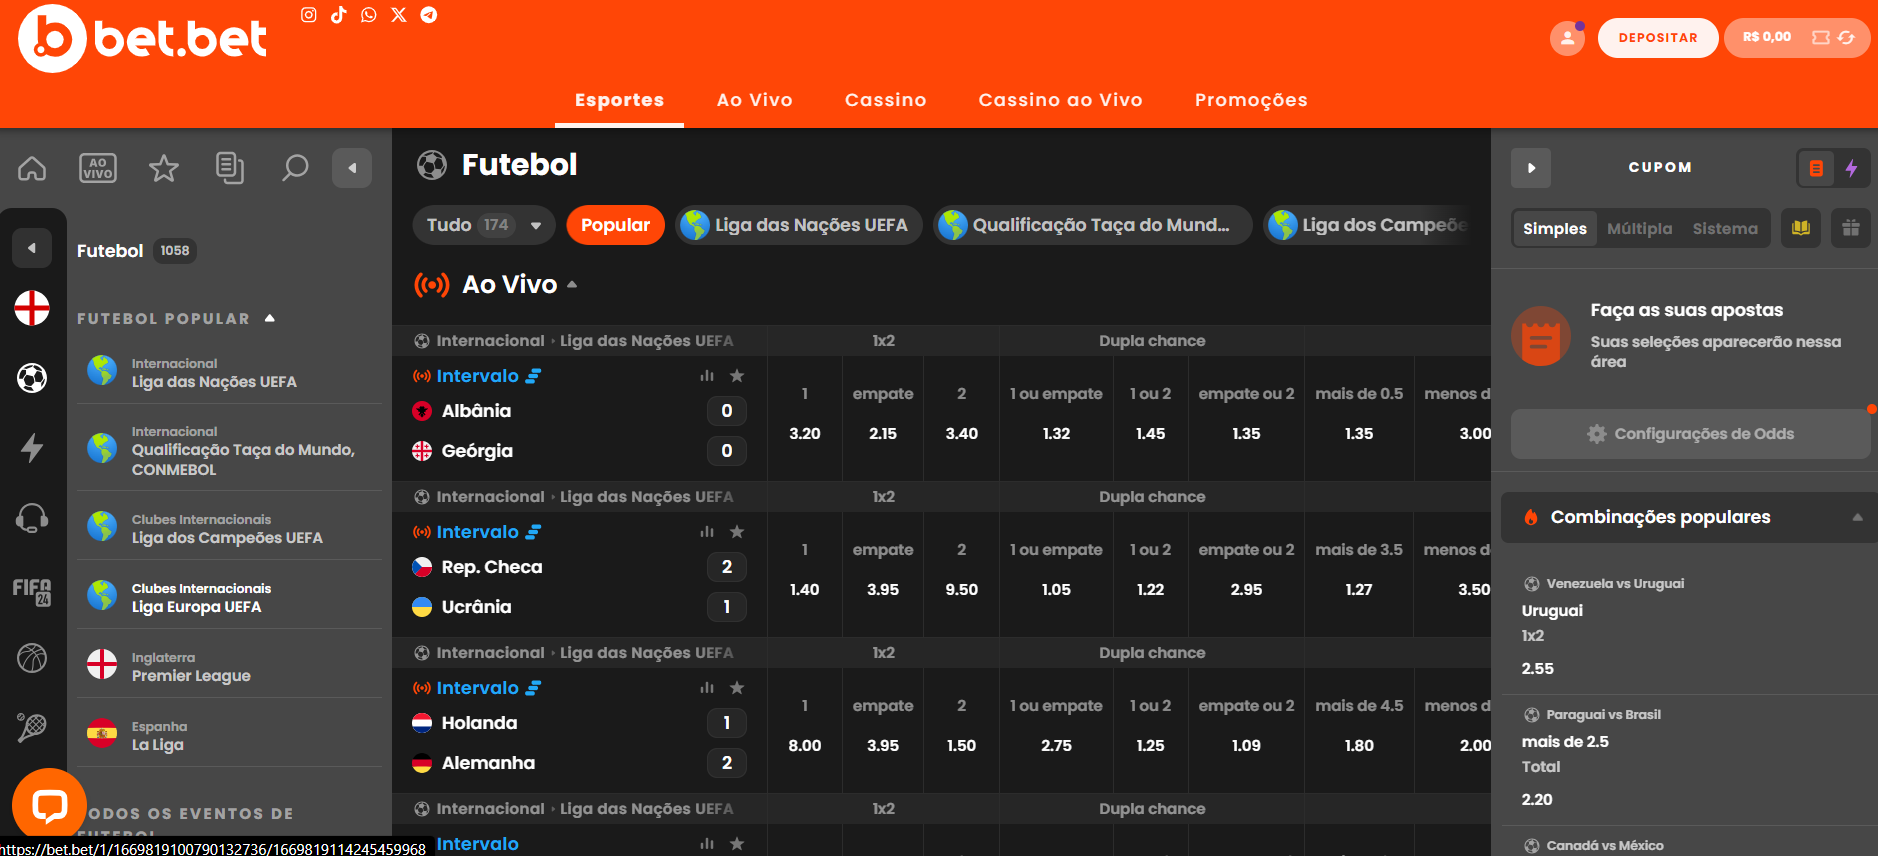Open Configurações de Odds
The image size is (1878, 856).
pos(1690,434)
